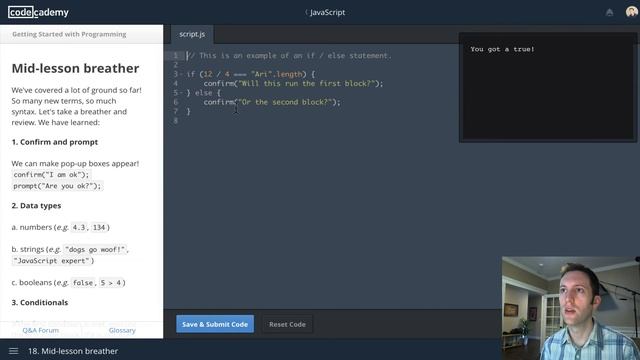Click the 'Or the second block?' string
The height and width of the screenshot is (360, 640).
tap(285, 102)
